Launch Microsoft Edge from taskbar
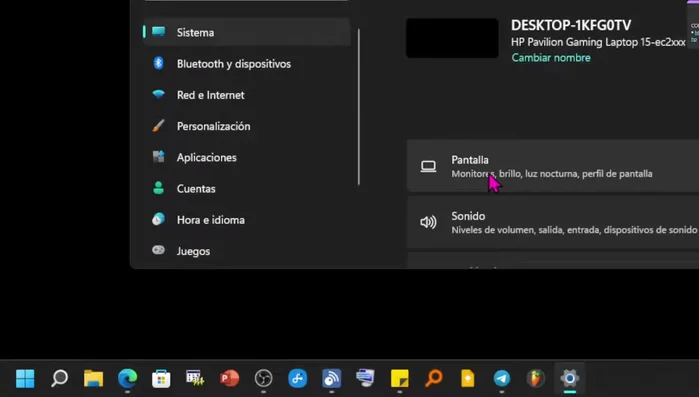 tap(127, 378)
